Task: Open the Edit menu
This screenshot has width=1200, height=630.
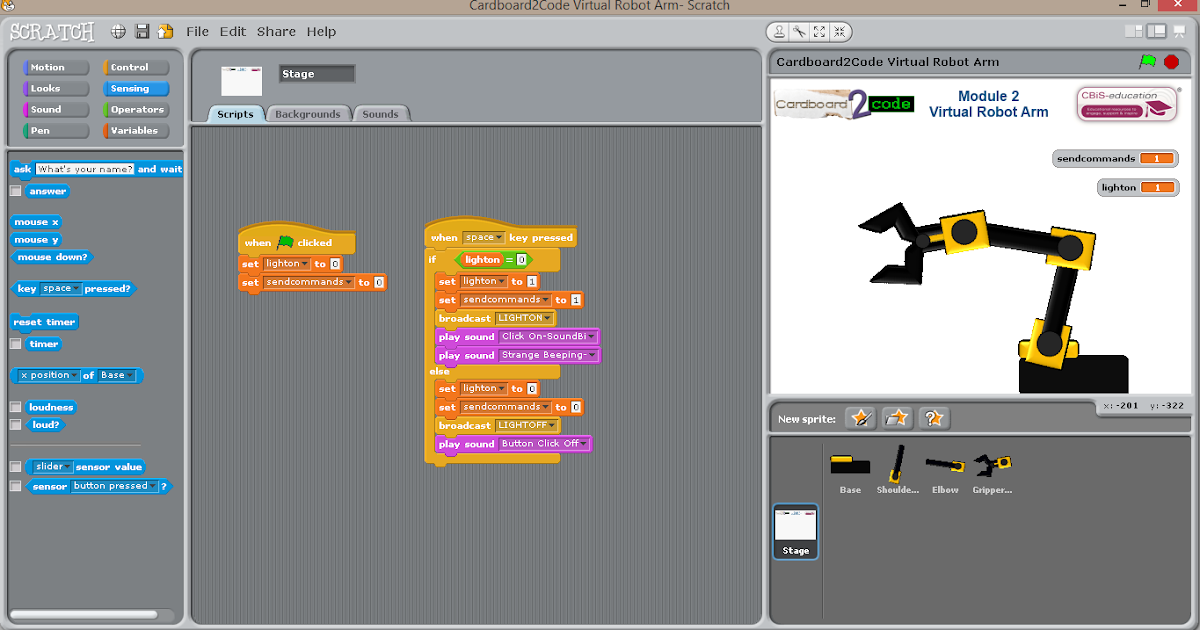Action: click(233, 31)
